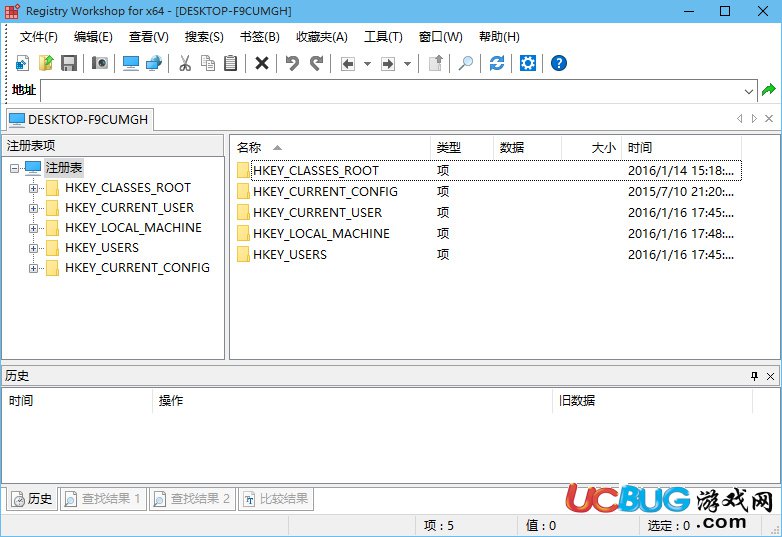Click the undo arrow icon

pyautogui.click(x=292, y=63)
